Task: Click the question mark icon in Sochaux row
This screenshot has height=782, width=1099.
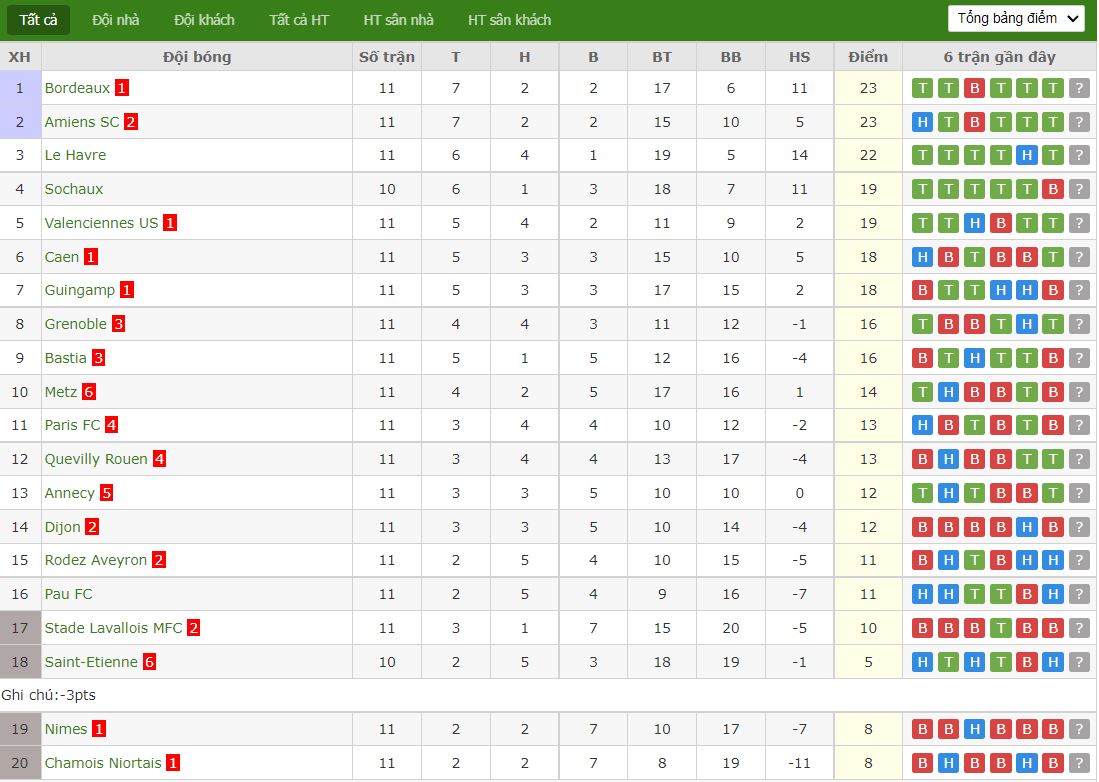Action: pos(1079,189)
